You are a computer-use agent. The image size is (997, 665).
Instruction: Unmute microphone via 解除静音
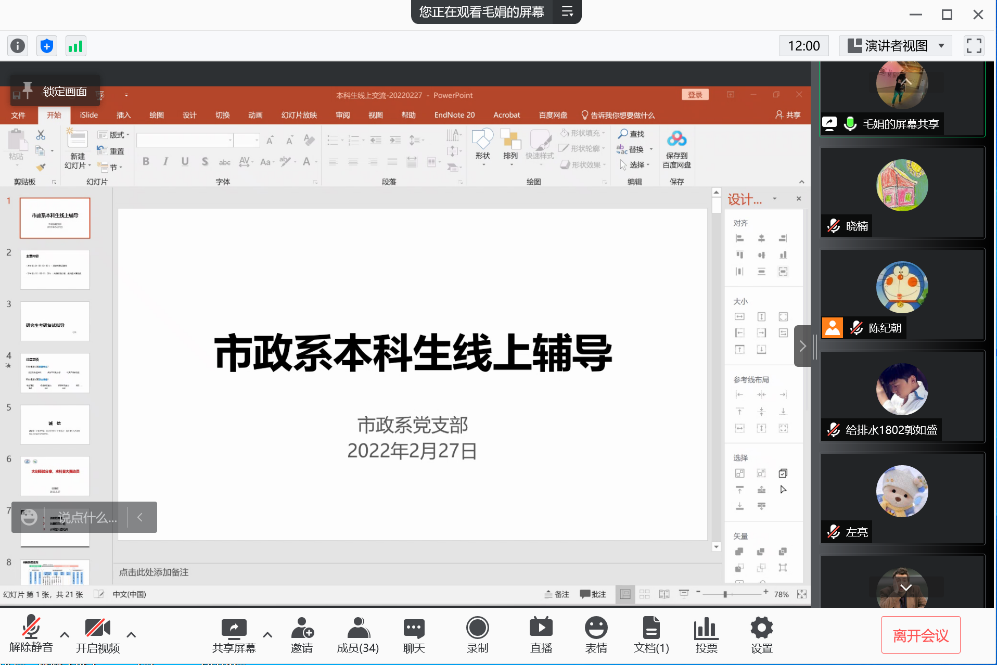(x=31, y=635)
